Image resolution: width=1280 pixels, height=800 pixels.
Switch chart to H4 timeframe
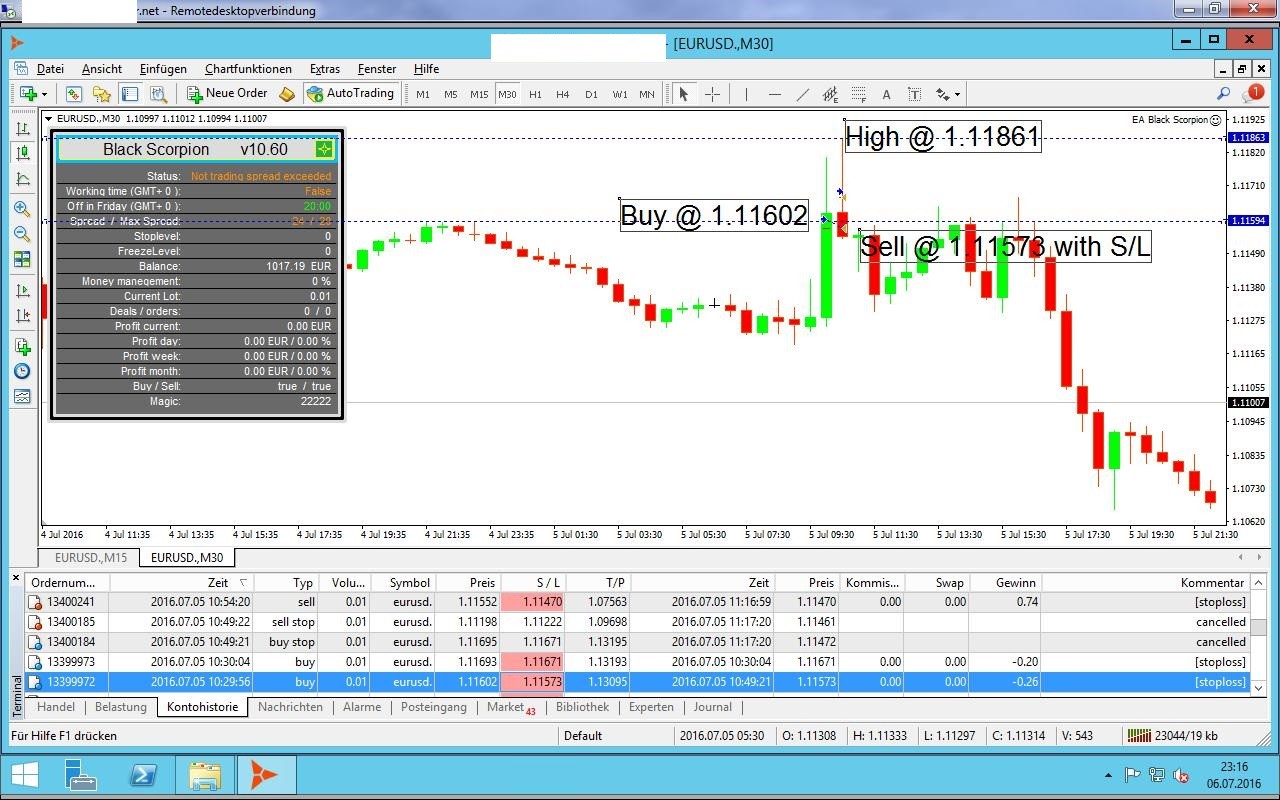(x=563, y=94)
